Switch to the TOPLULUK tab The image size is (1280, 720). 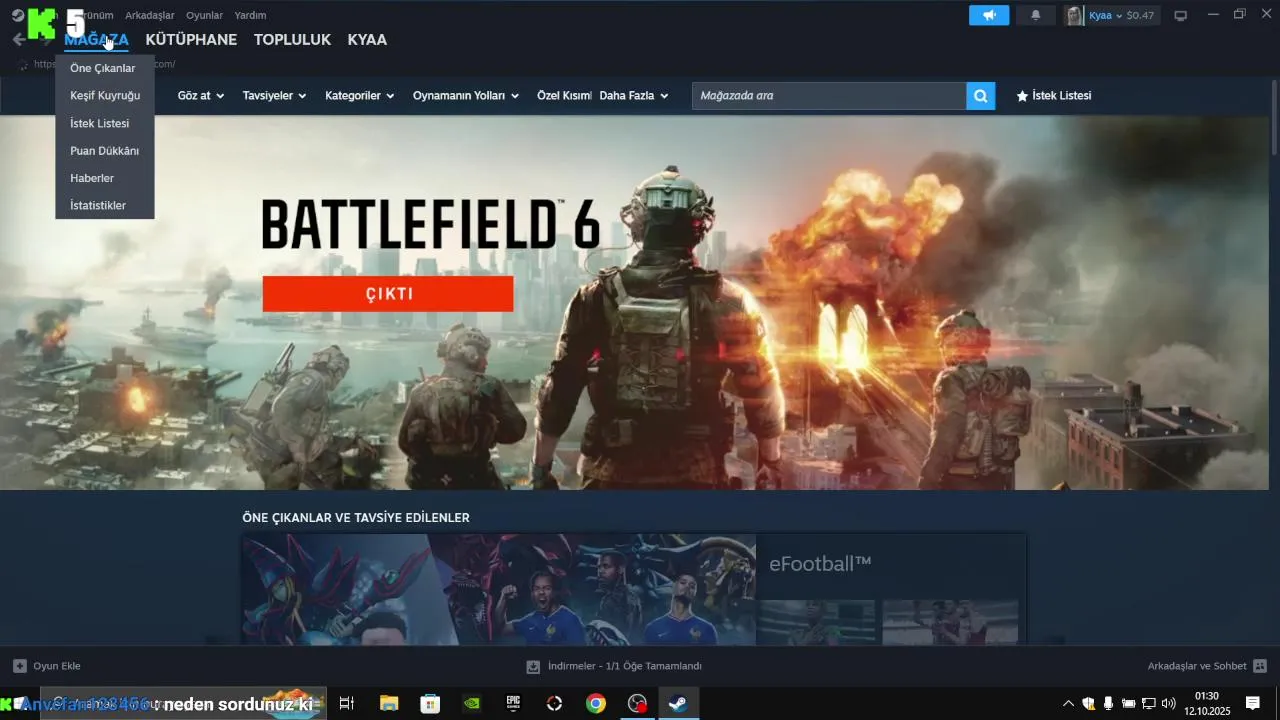[x=292, y=40]
